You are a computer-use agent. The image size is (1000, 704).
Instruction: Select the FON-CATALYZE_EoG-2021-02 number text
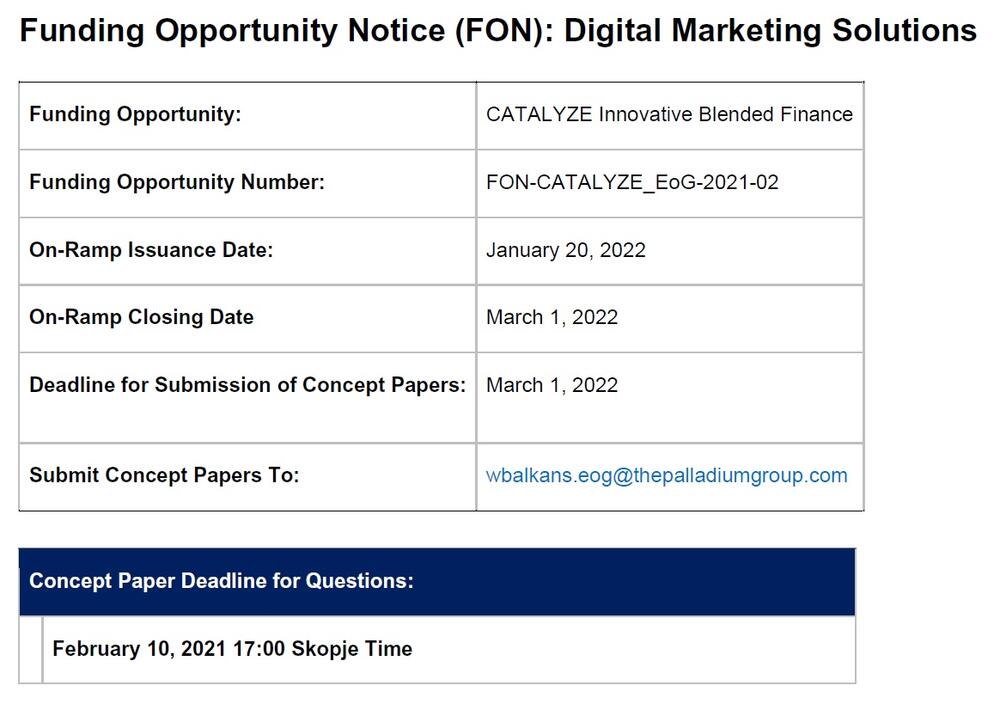632,183
